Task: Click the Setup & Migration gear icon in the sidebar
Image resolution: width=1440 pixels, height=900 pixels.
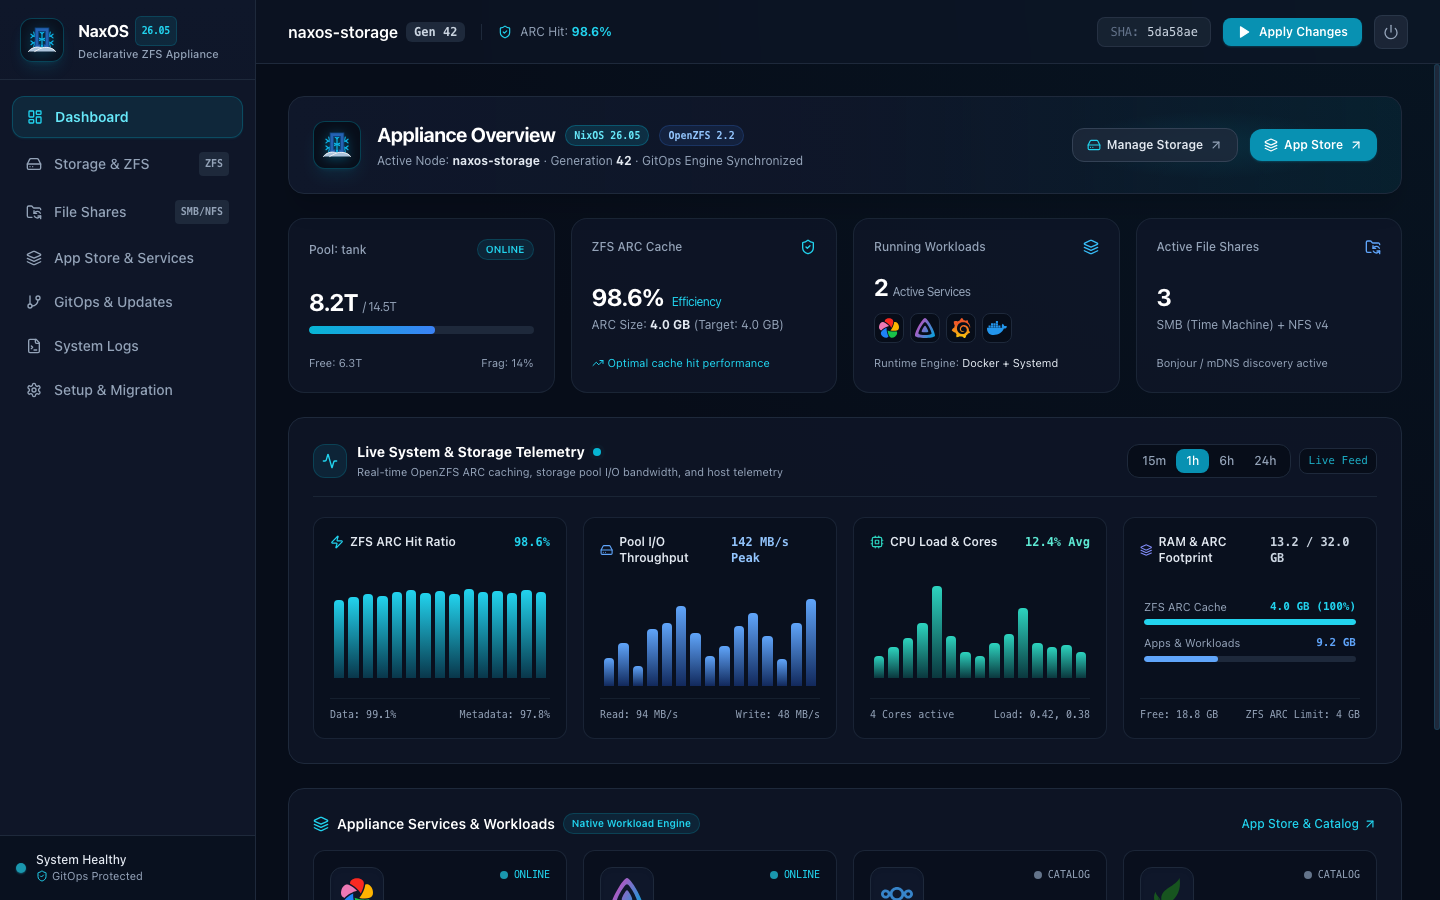Action: (x=34, y=390)
